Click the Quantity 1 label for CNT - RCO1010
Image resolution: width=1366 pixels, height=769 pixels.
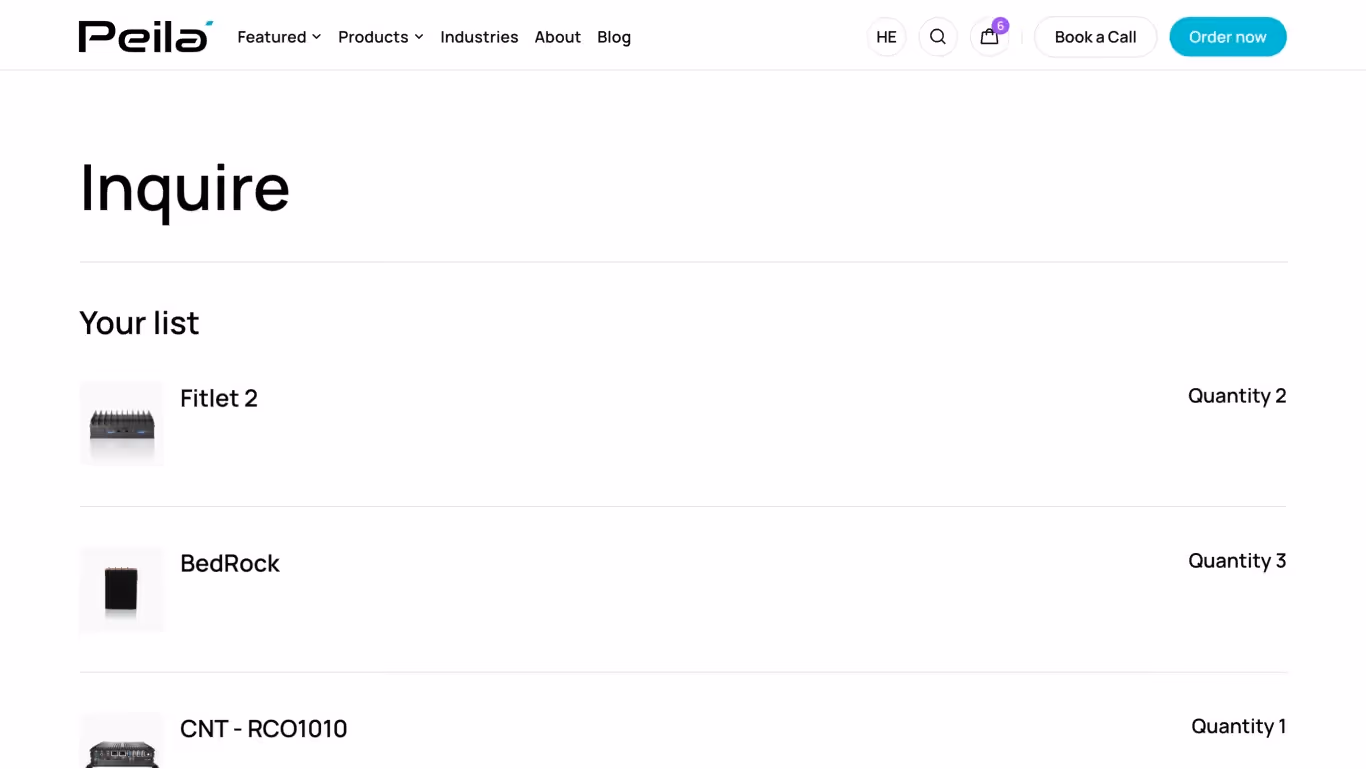1239,726
